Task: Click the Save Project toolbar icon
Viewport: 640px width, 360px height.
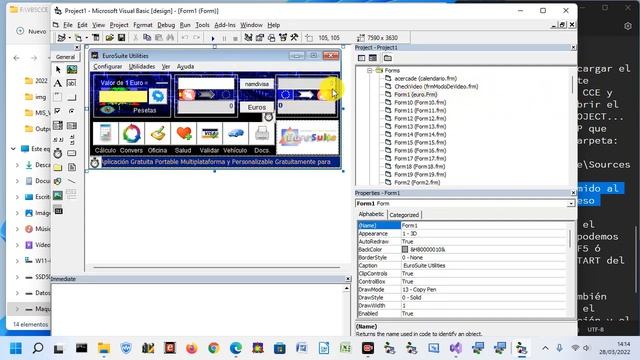Action: pyautogui.click(x=121, y=38)
